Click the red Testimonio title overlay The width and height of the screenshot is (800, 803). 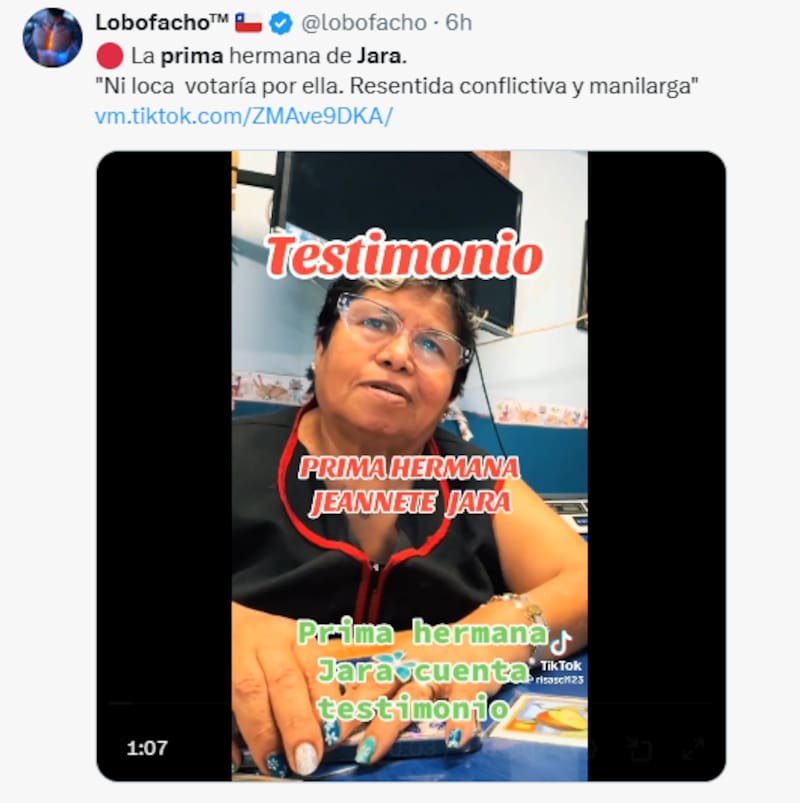[404, 255]
